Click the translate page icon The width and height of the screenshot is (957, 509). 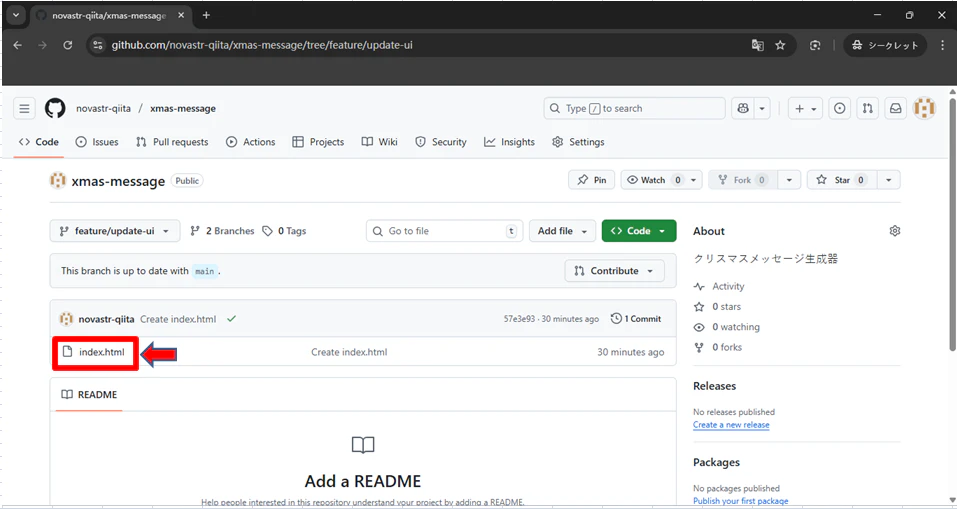[758, 45]
